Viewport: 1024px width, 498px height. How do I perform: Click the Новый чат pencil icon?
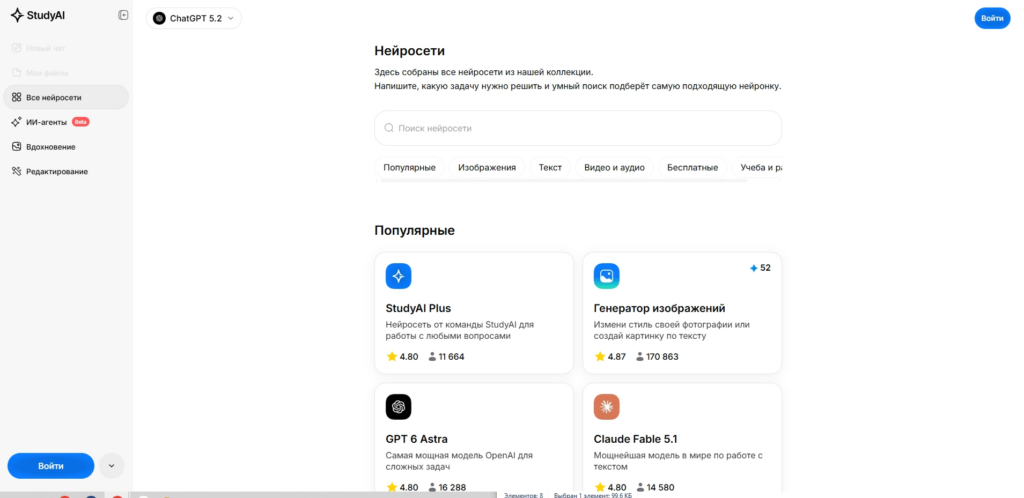tap(17, 48)
